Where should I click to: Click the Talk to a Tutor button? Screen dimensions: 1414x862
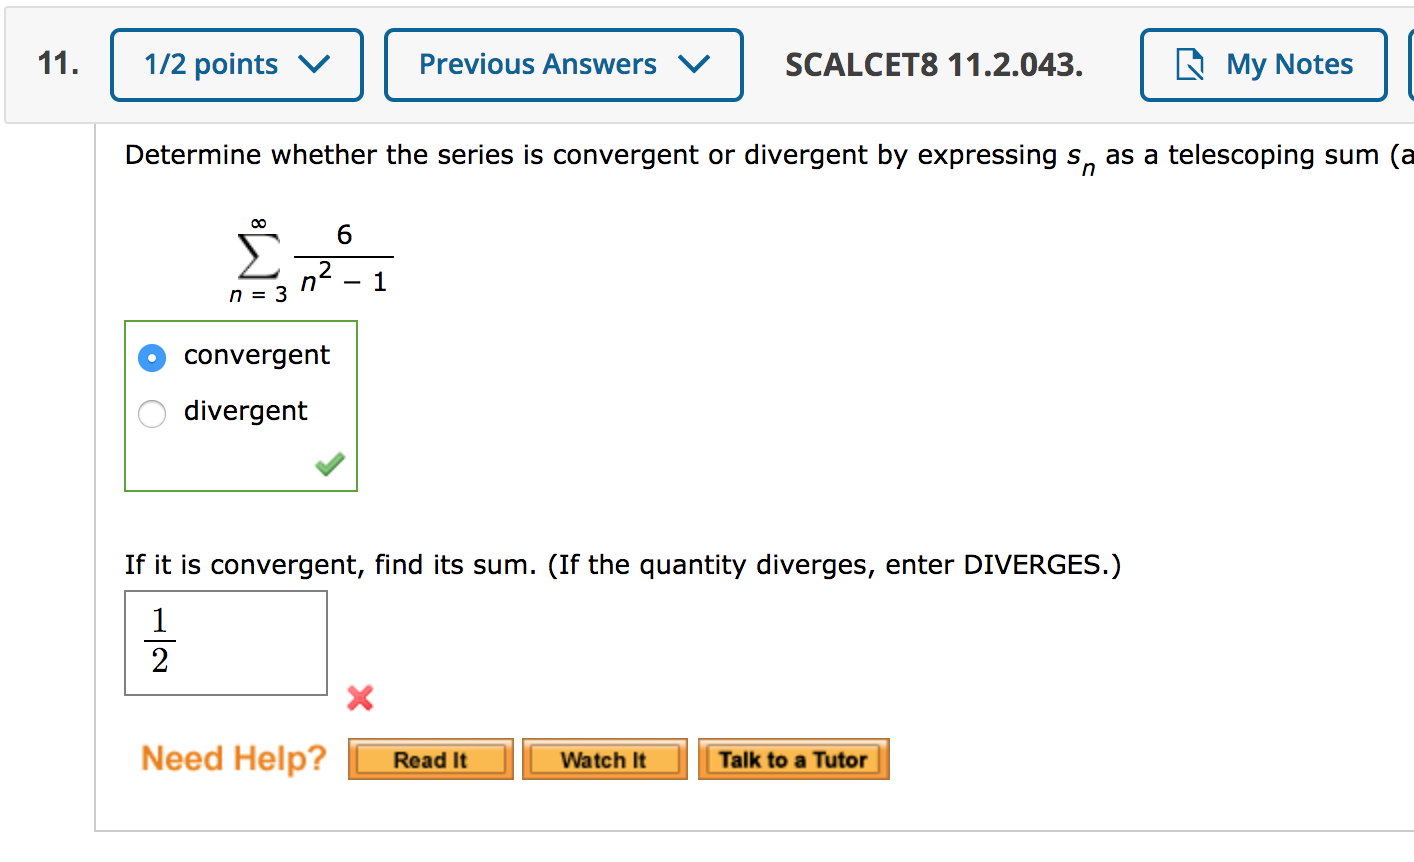tap(793, 759)
